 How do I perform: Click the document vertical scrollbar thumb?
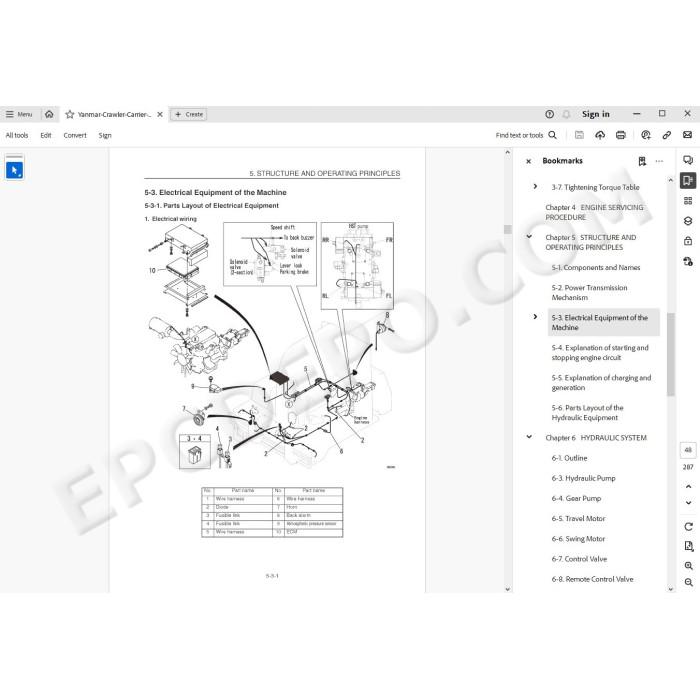coord(507,229)
